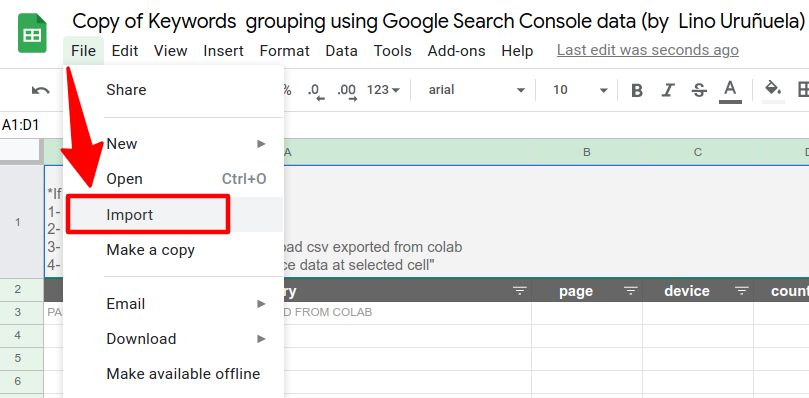Open the borders tool icon
This screenshot has height=398, width=809.
tap(803, 90)
